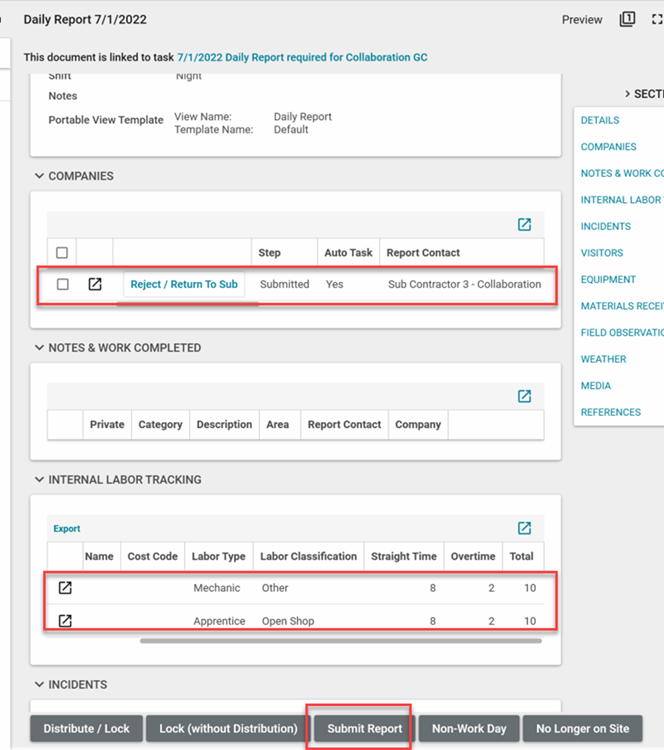This screenshot has width=664, height=750.
Task: Check the Sub Contractor 3 row checkbox
Action: coord(62,284)
